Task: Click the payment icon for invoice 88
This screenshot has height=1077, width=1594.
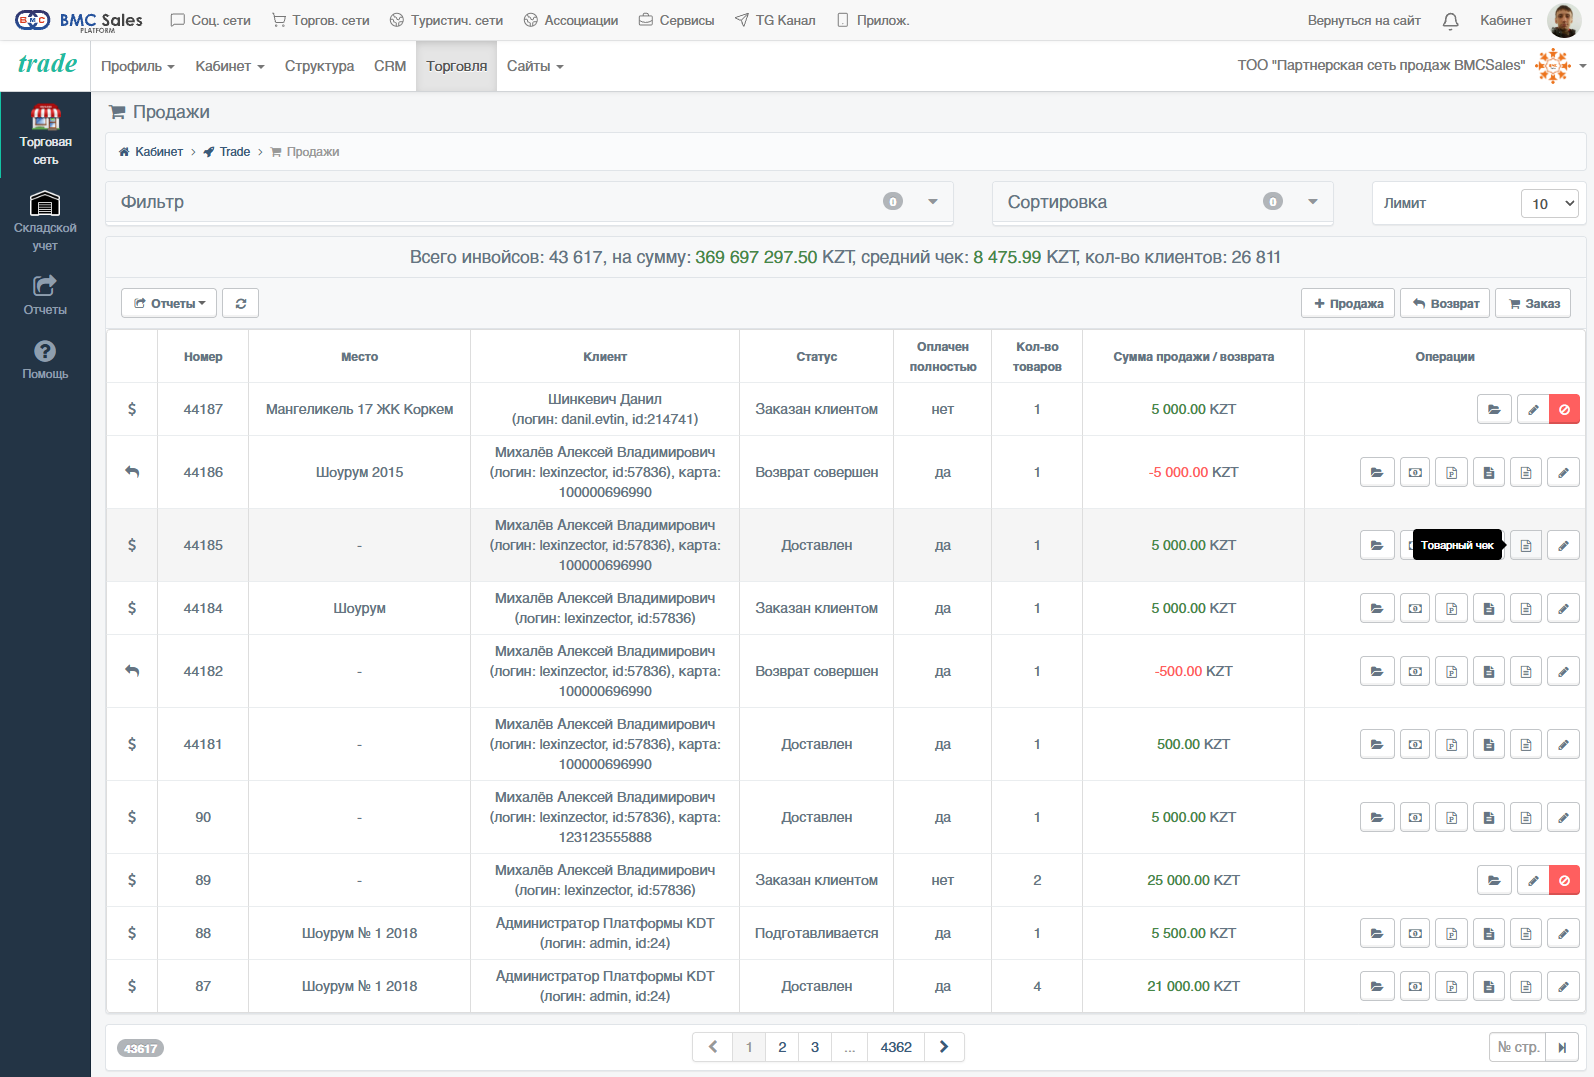Action: 1415,933
